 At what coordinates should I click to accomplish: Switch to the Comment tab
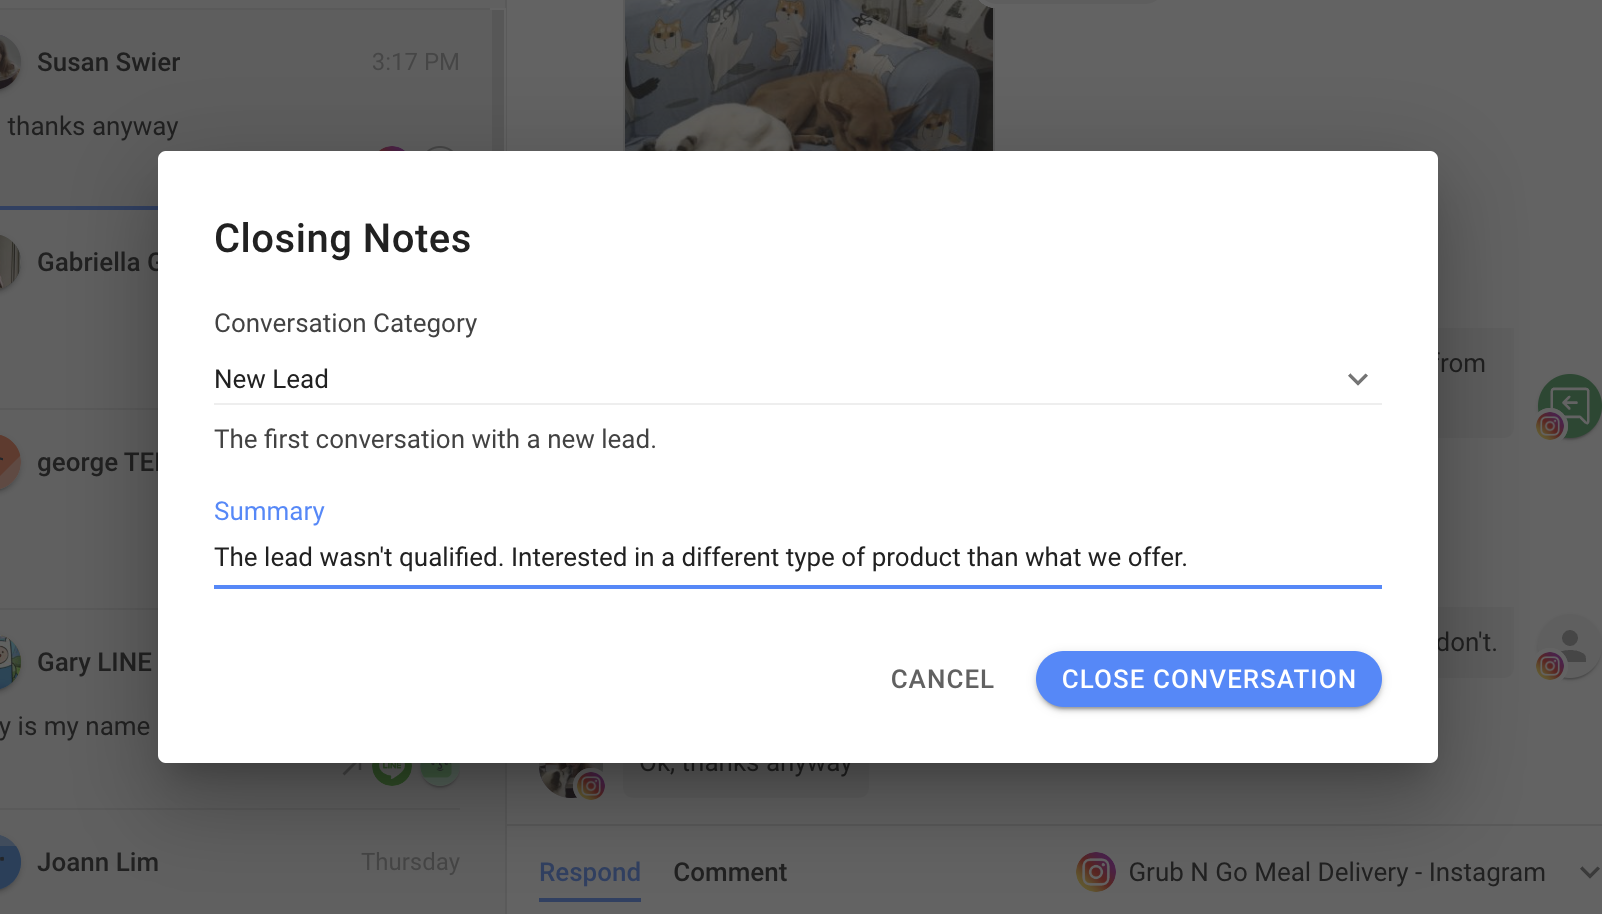[x=730, y=872]
